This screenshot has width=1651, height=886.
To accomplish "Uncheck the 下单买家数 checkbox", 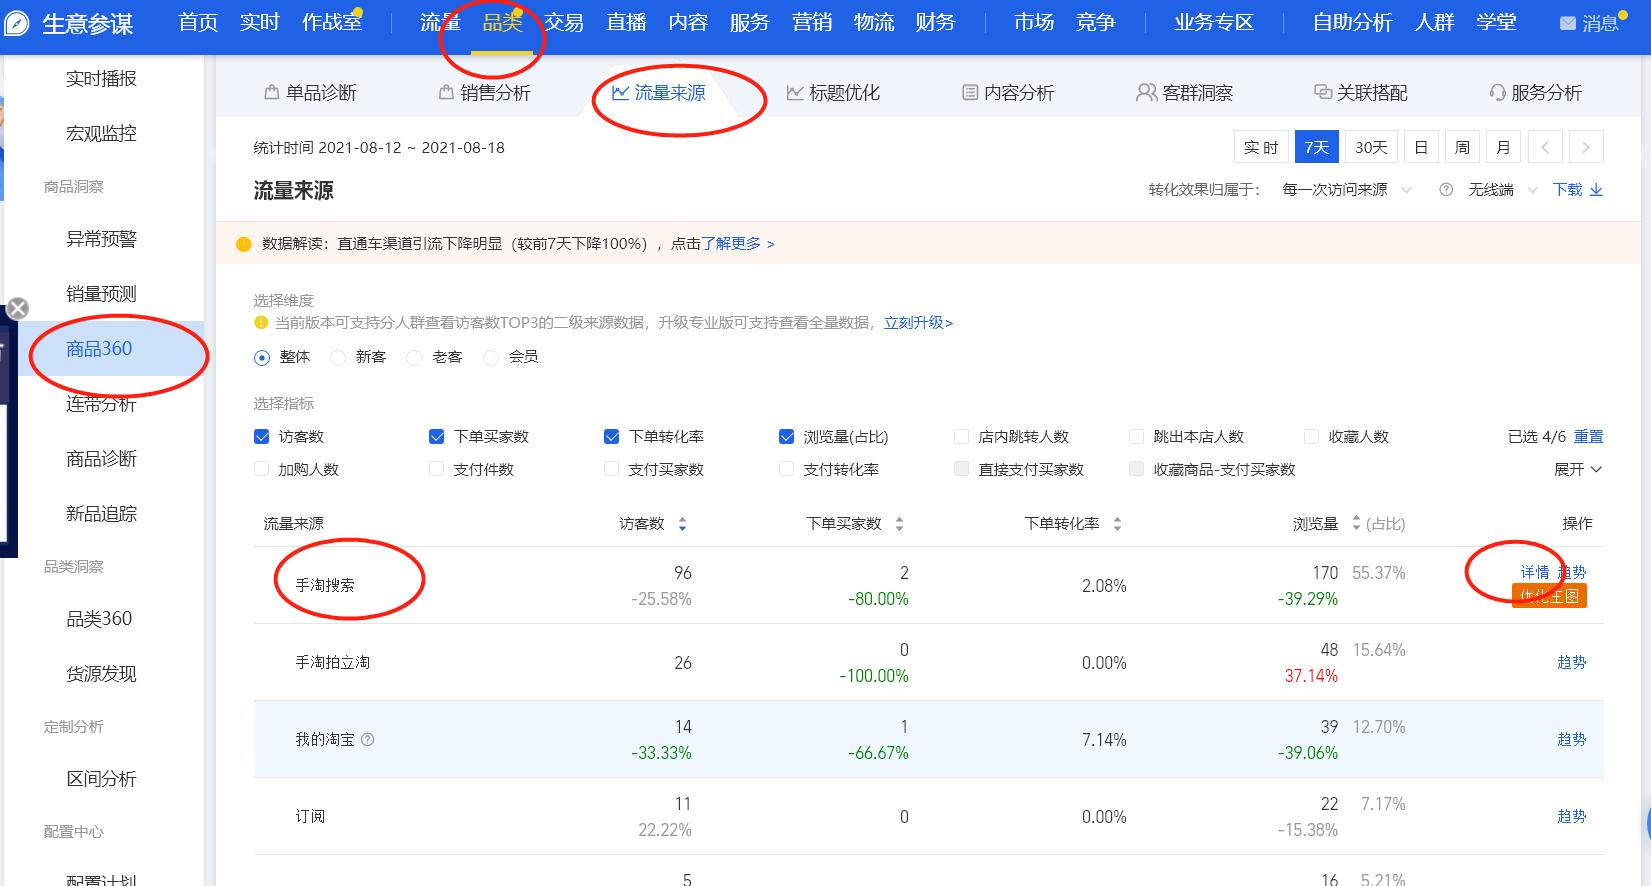I will [x=436, y=436].
